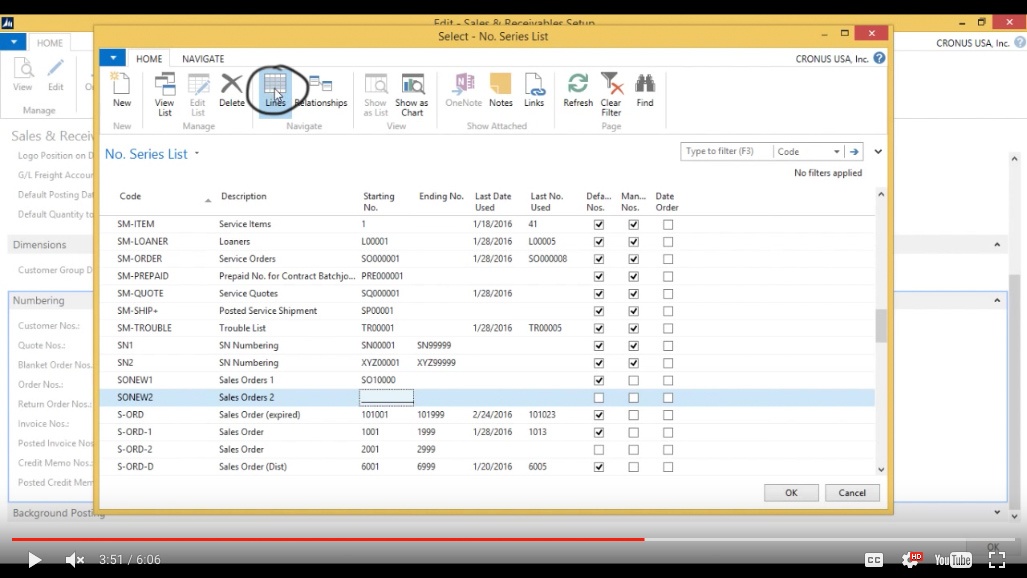Click the list vertical scrollbar thumb
1027x578 pixels.
tap(881, 326)
